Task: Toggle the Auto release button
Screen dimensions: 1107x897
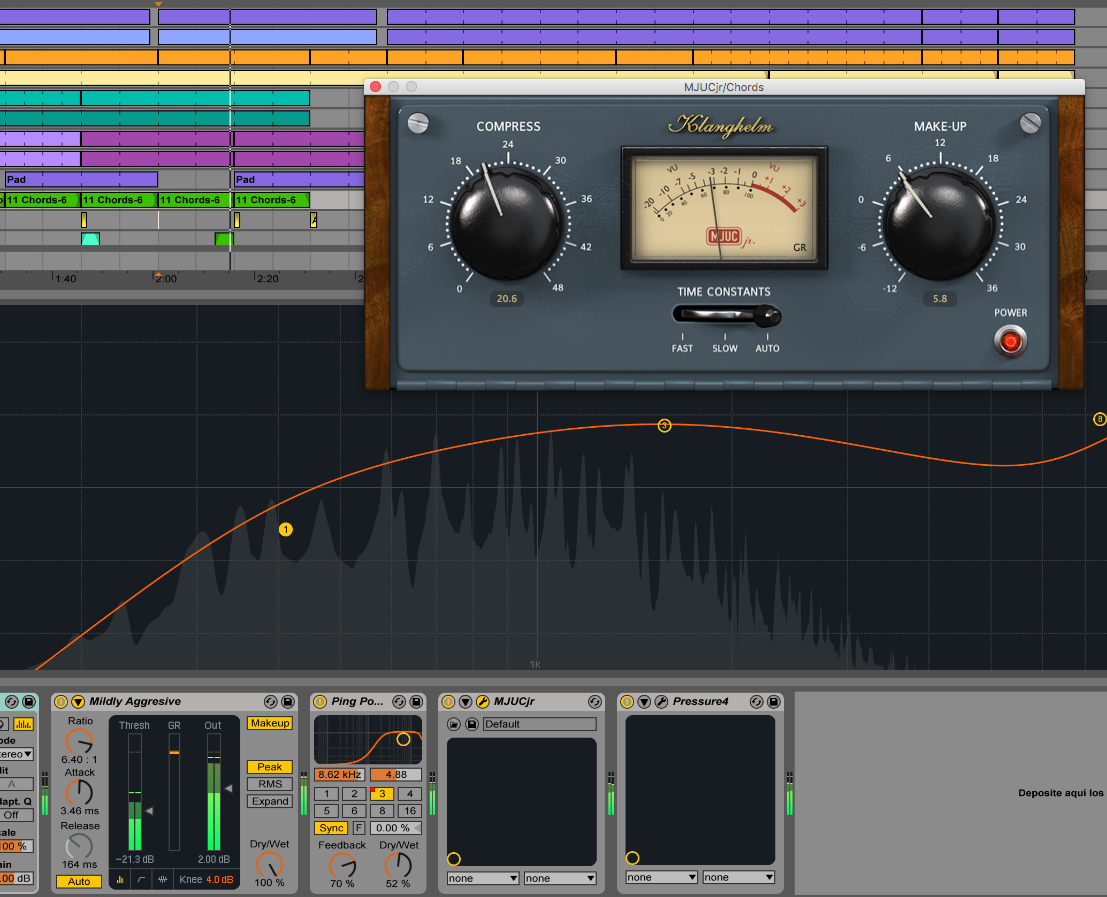Action: (x=79, y=881)
